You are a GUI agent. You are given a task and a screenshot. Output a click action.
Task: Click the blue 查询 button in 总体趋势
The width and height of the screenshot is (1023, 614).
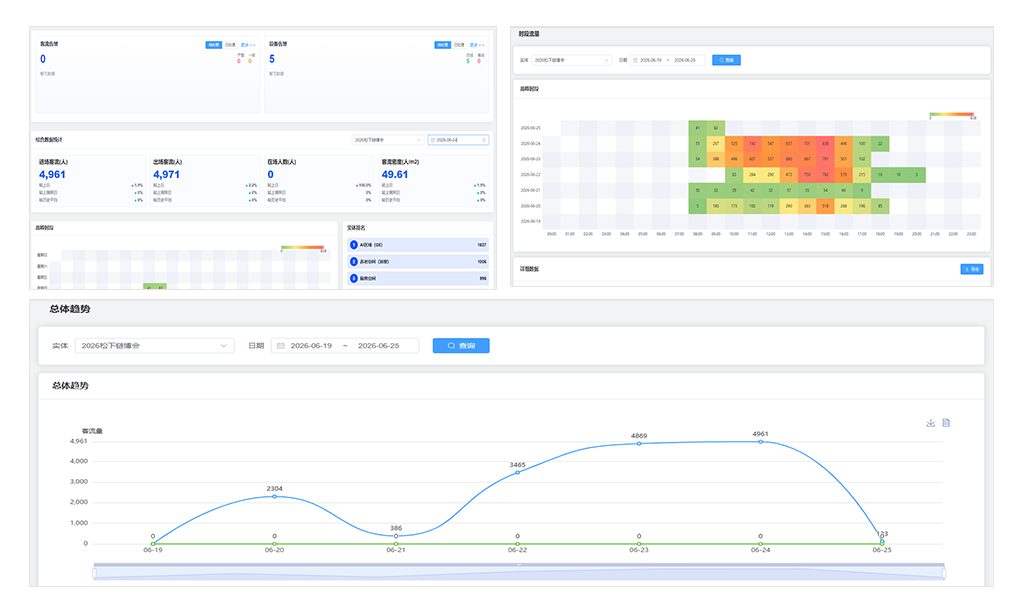(461, 346)
